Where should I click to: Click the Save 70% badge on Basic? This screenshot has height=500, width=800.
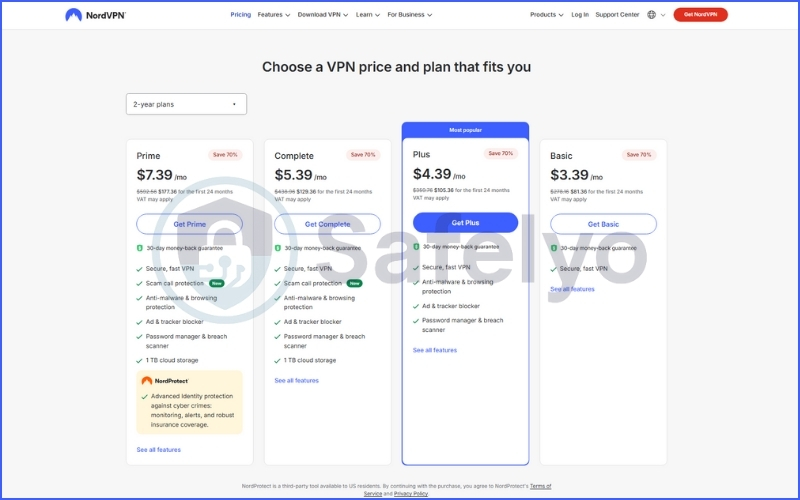pos(639,155)
